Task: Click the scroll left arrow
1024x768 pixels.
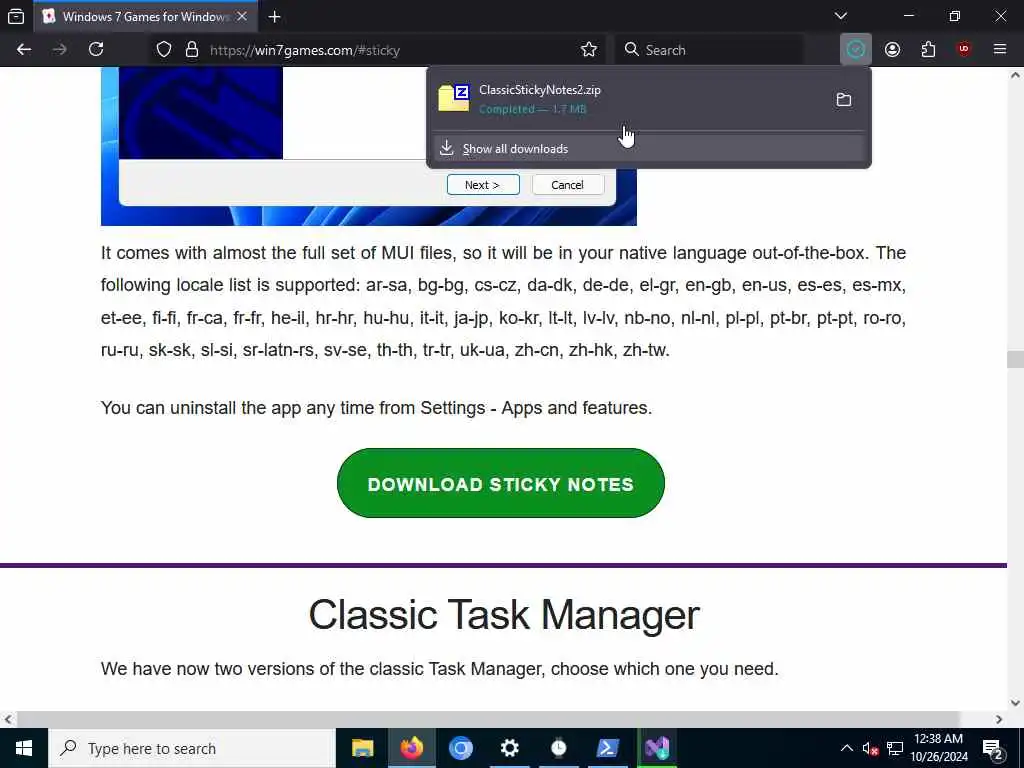Action: (x=8, y=719)
